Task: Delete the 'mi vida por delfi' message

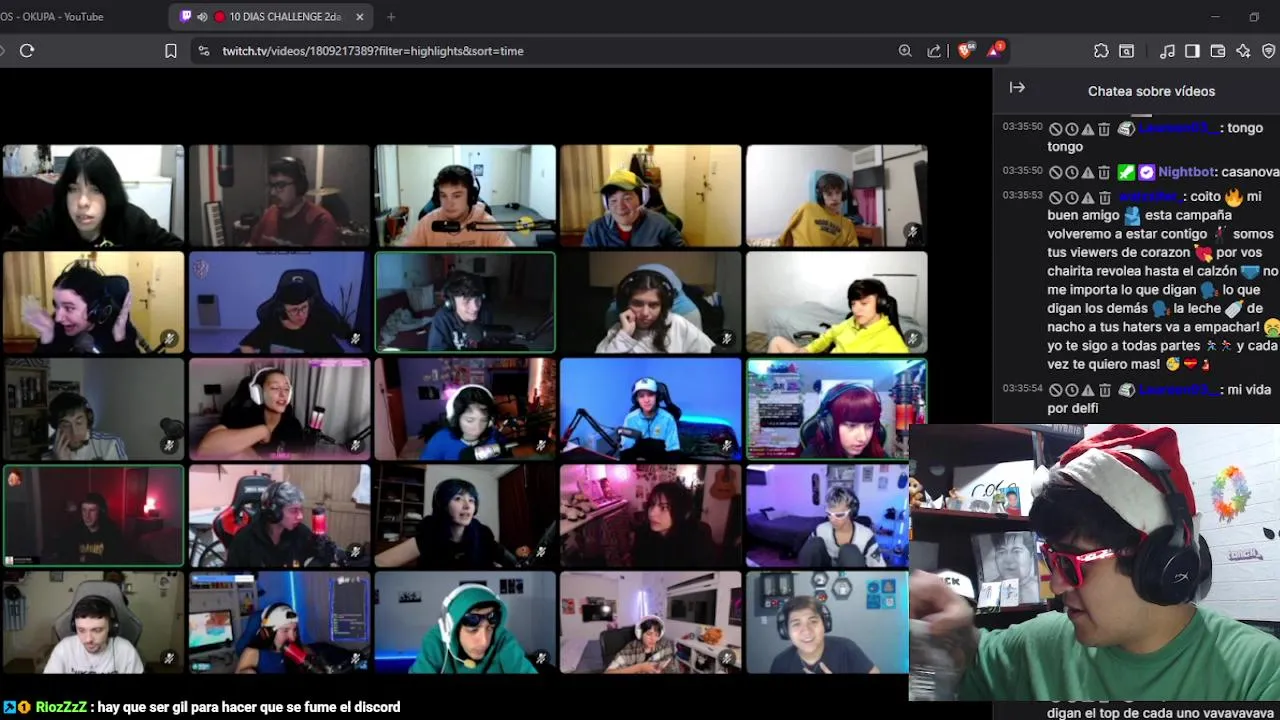Action: click(1104, 390)
